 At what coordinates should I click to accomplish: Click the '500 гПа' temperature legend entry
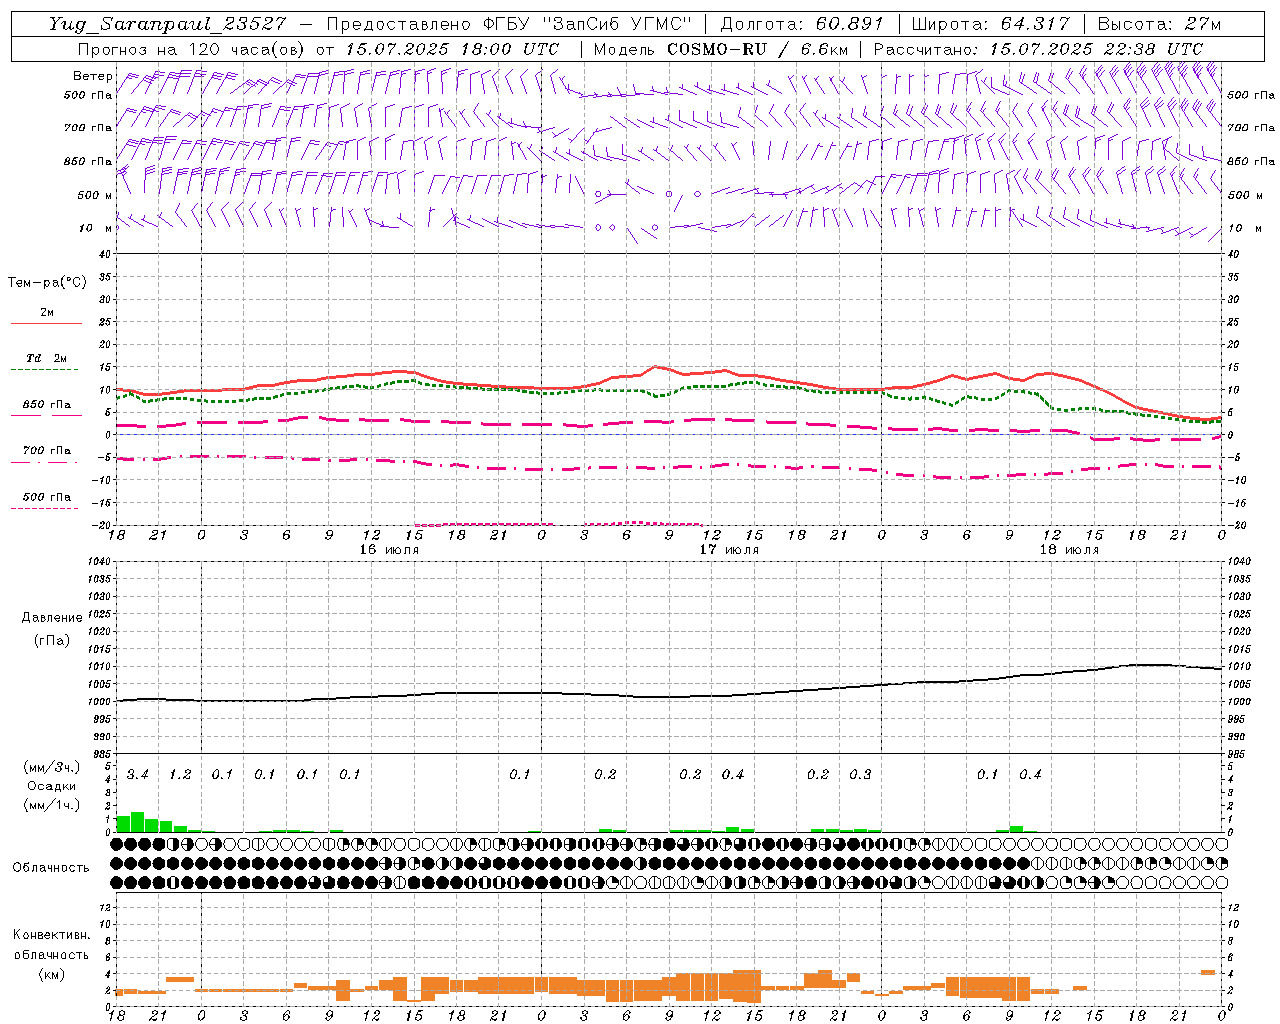46,497
